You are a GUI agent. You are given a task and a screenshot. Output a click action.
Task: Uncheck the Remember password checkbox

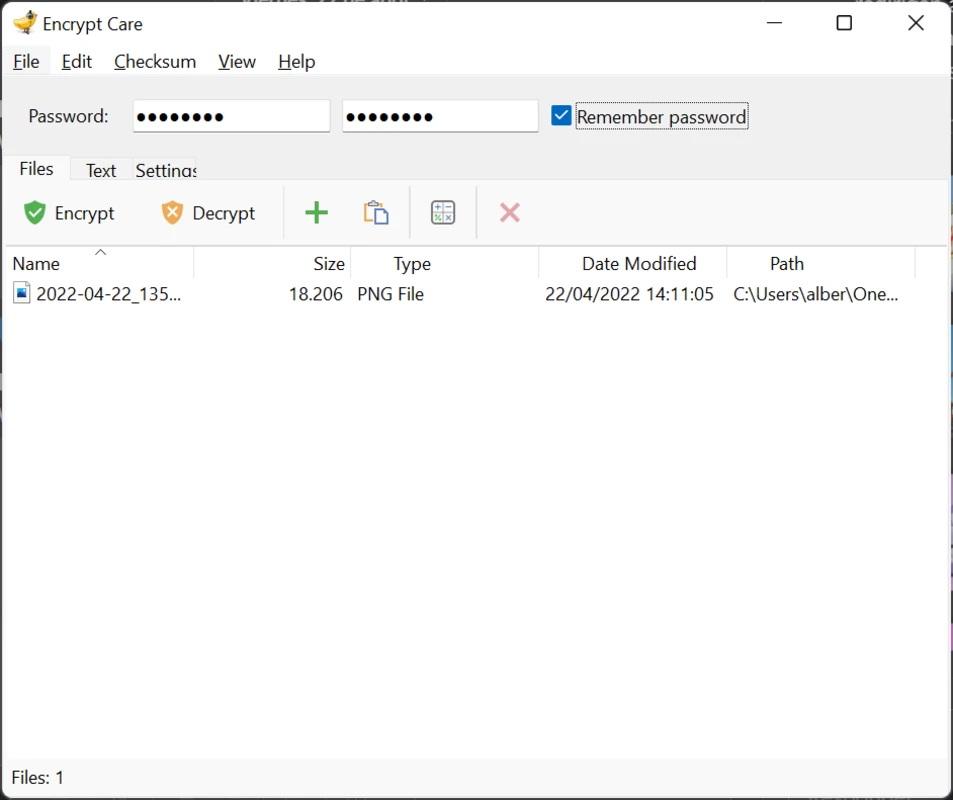point(561,116)
